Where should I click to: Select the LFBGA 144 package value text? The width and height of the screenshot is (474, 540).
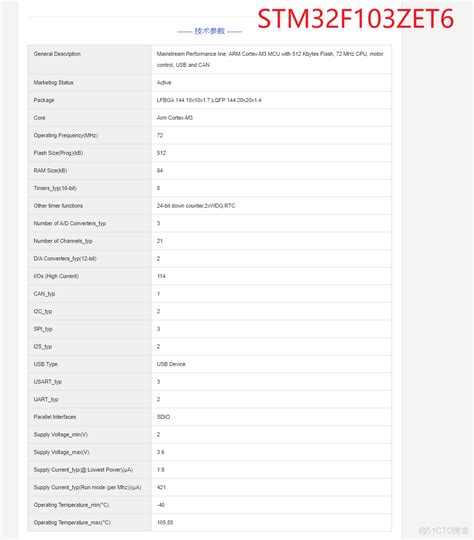pos(209,100)
